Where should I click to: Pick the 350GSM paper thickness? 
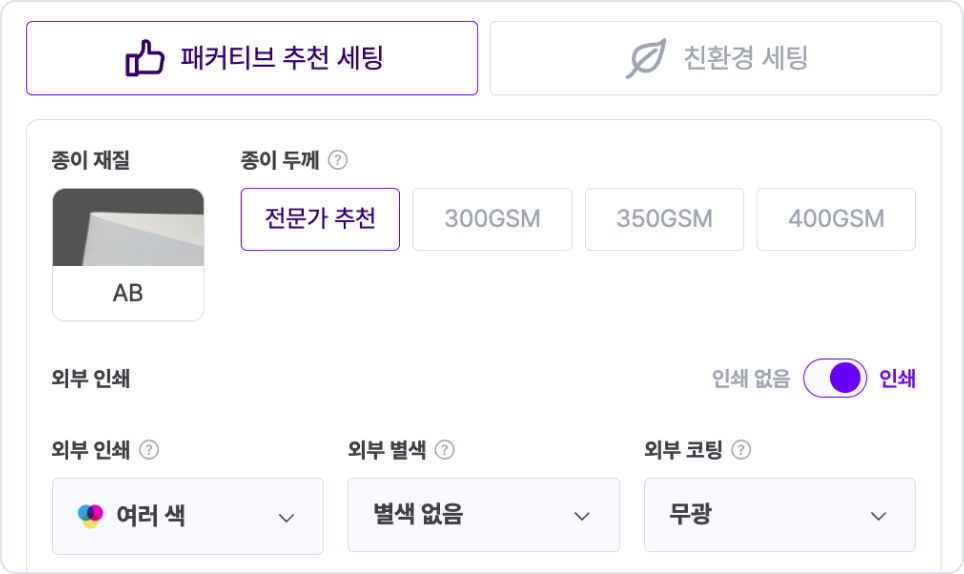(664, 219)
